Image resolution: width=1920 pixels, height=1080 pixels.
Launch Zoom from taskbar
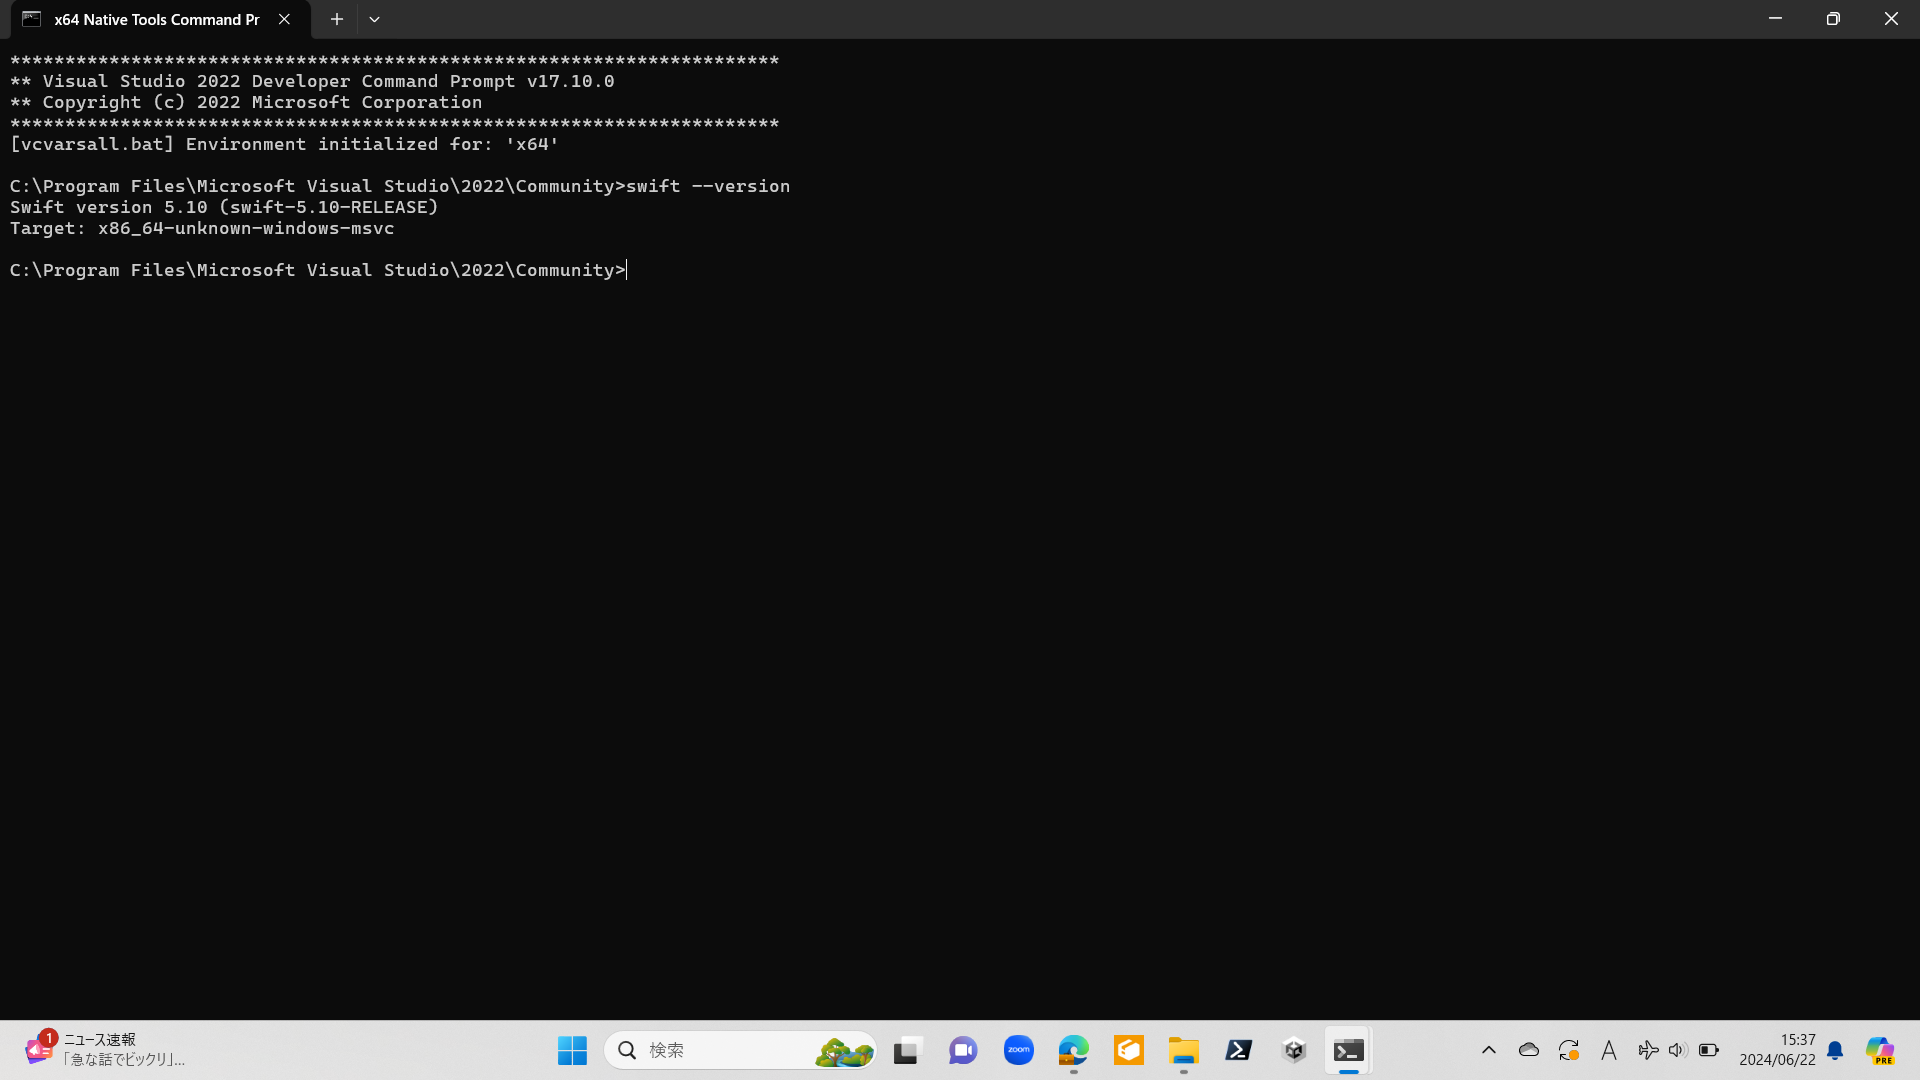point(1019,1050)
